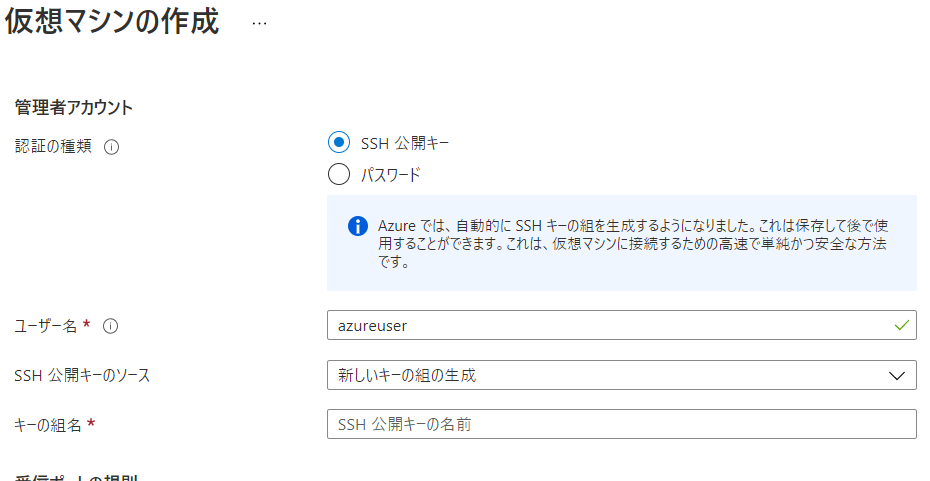Click the キーの組名 field label

[x=48, y=424]
